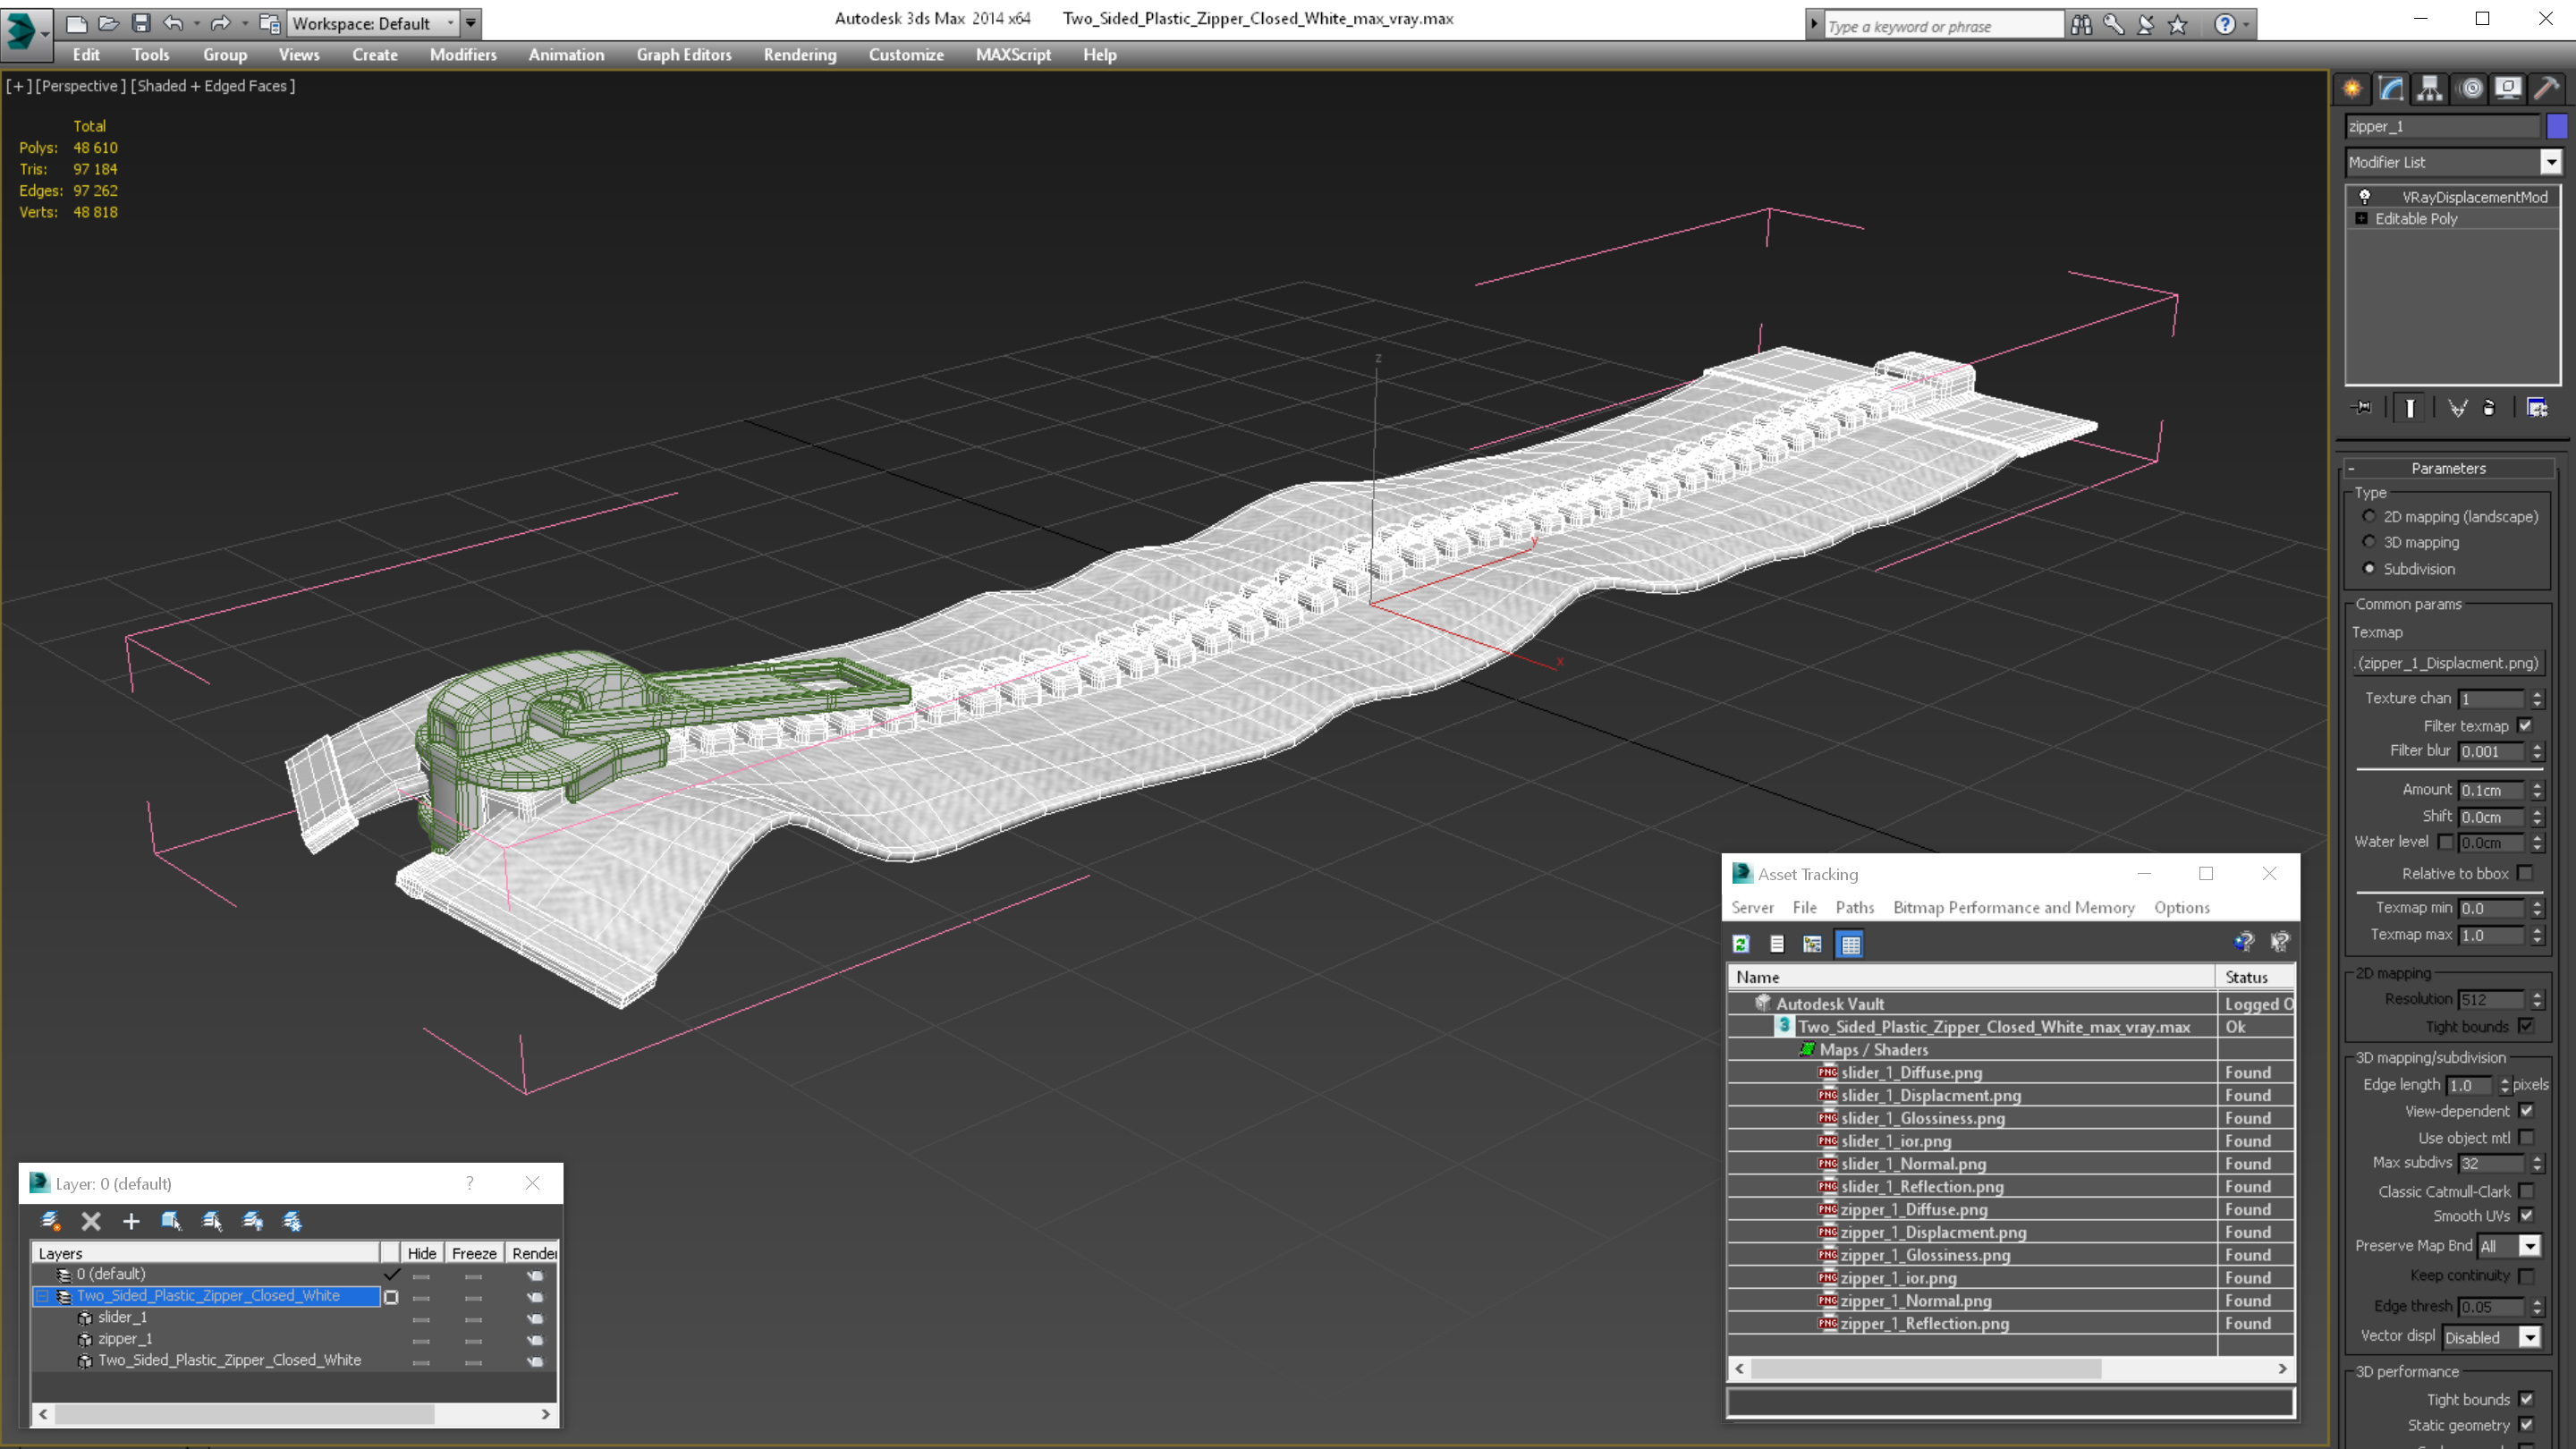
Task: Open the Modify command panel tab
Action: pyautogui.click(x=2391, y=89)
